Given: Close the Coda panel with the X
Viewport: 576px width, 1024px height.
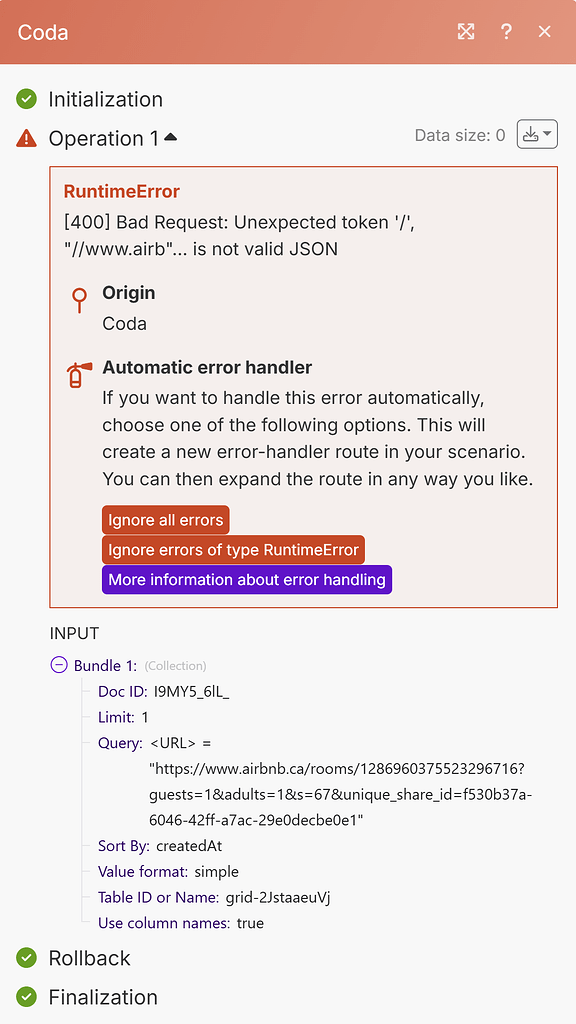Looking at the screenshot, I should (x=544, y=31).
